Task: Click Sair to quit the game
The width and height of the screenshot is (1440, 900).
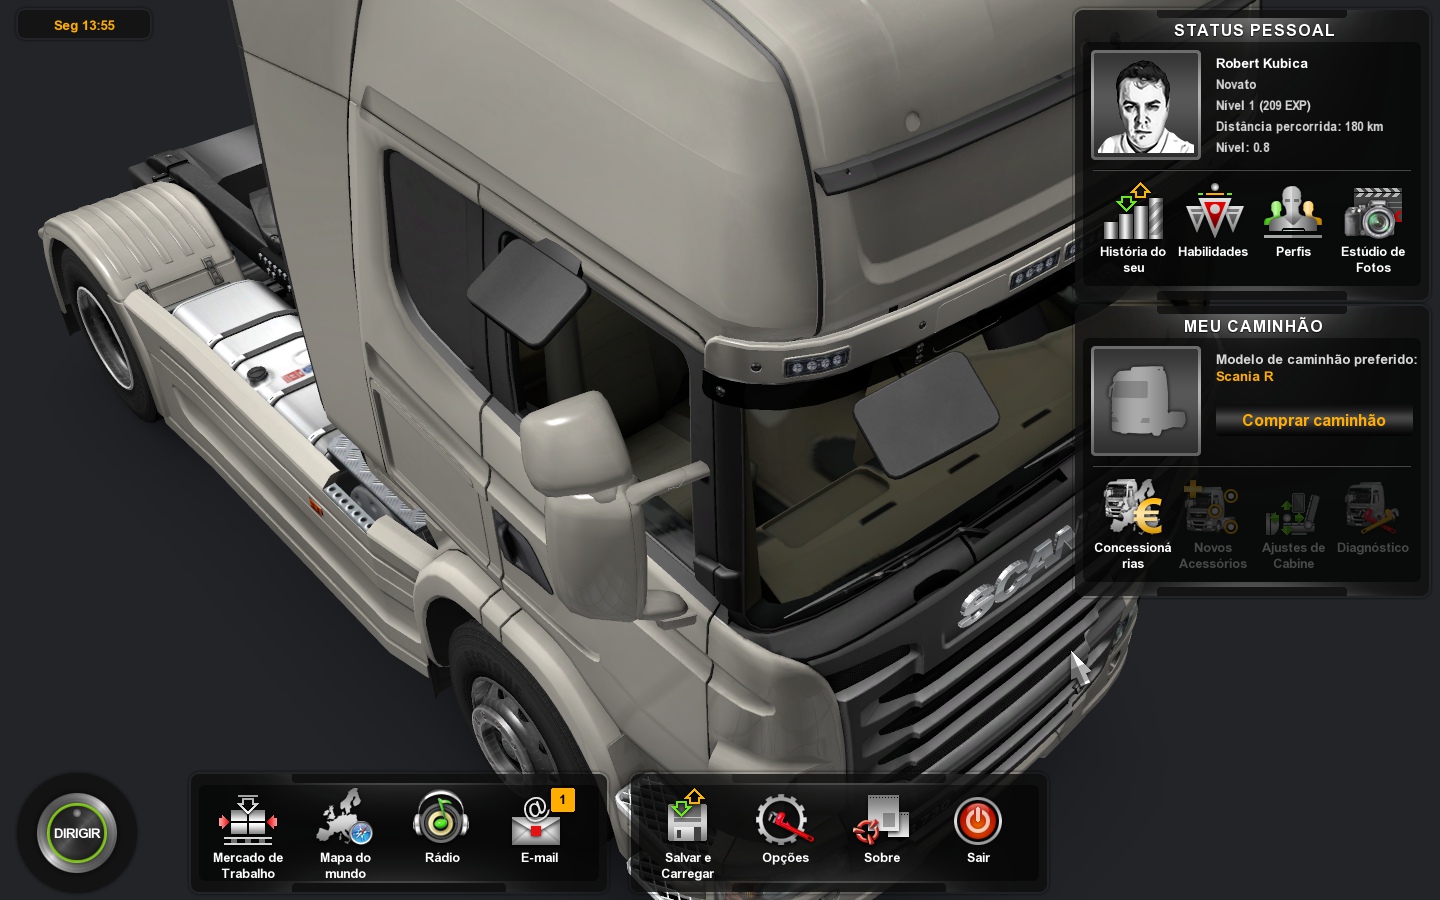Action: 978,829
